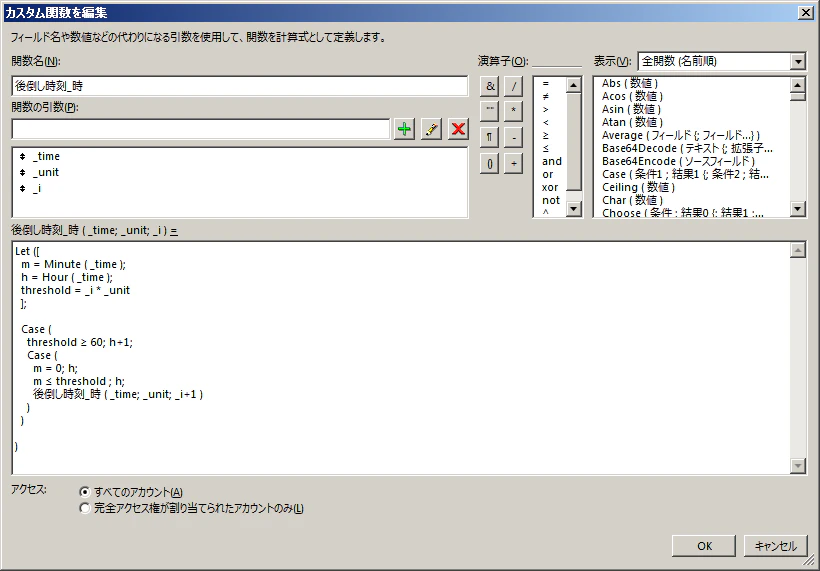The height and width of the screenshot is (571, 820).
Task: Click the pencil edit parameter icon
Action: coord(431,129)
